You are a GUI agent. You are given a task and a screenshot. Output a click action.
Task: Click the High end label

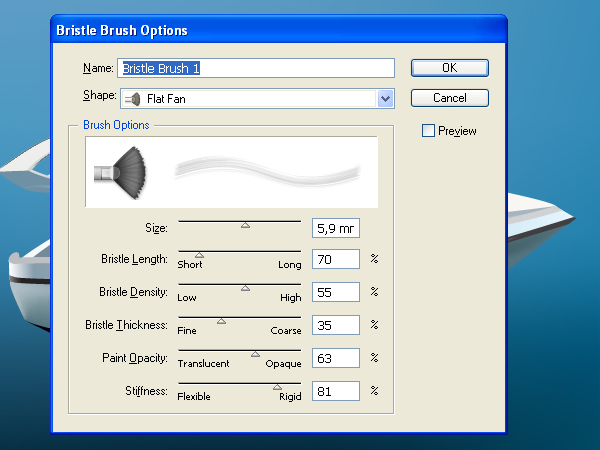[x=291, y=298]
